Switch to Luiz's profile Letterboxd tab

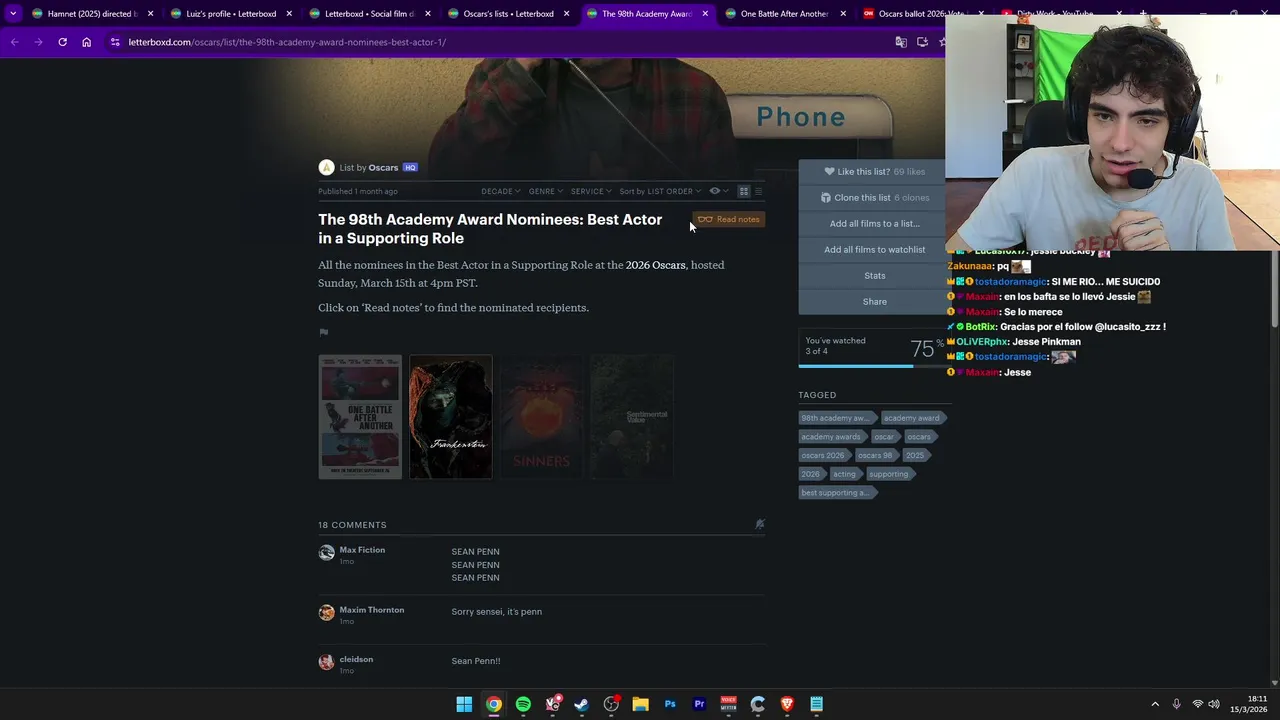[x=231, y=14]
